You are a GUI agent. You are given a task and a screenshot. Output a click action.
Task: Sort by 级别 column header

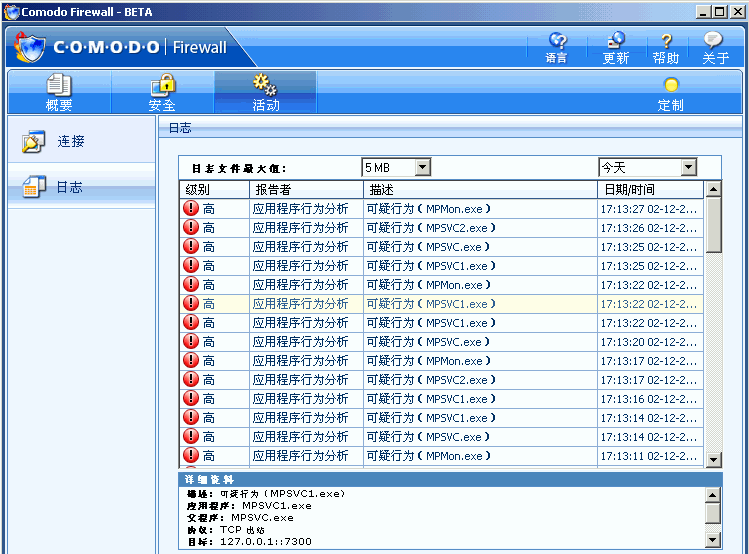(214, 190)
